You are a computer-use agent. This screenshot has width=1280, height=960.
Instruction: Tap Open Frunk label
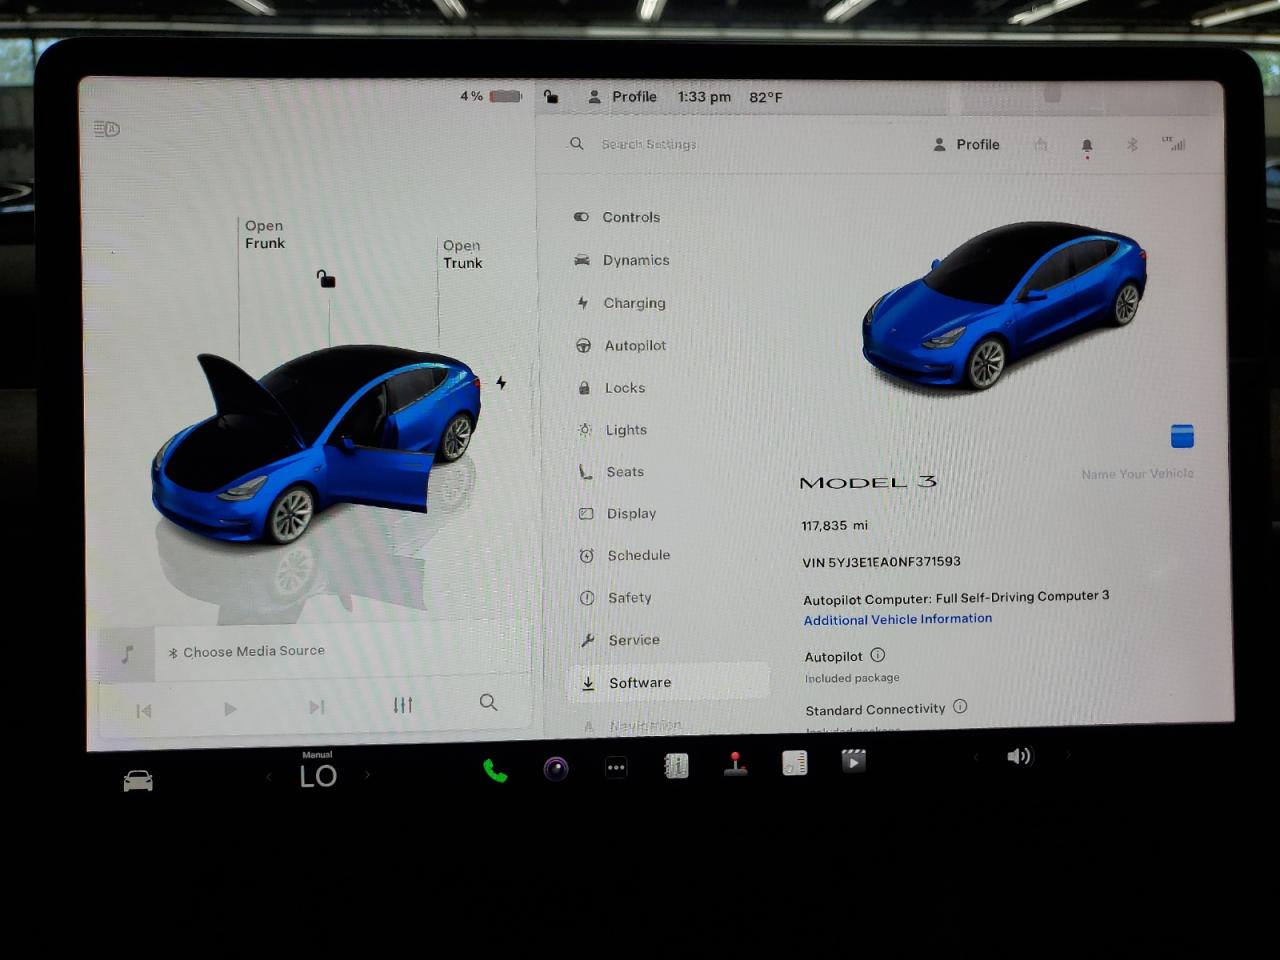265,234
